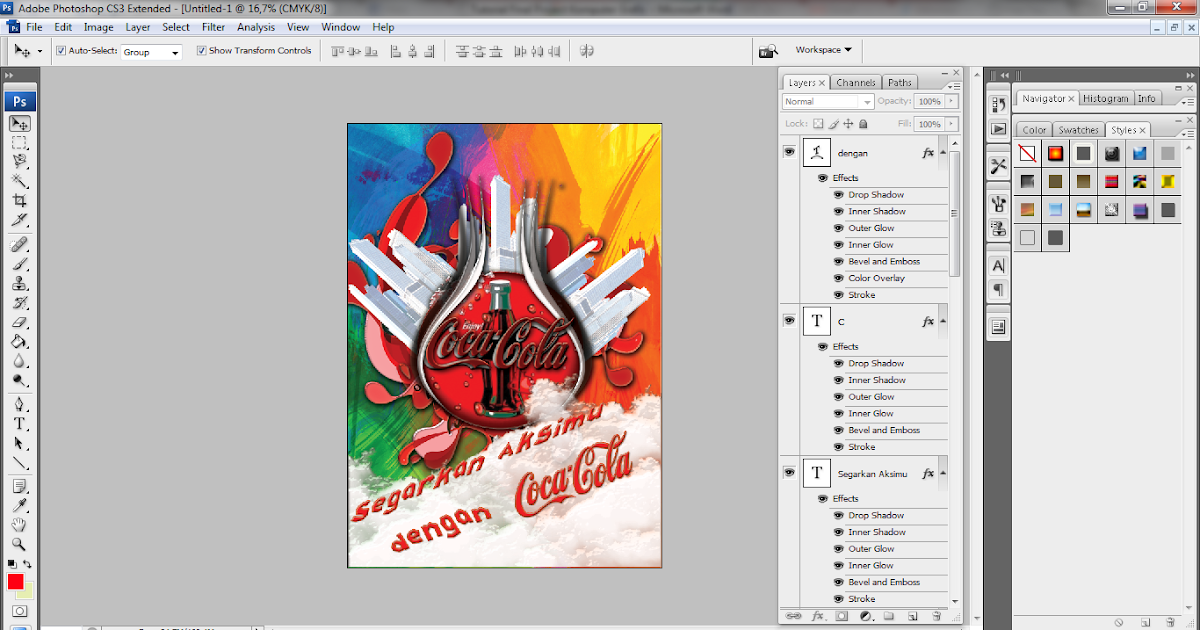1200x630 pixels.
Task: Hide the 'Segarkan Aksimu' layer
Action: point(789,472)
